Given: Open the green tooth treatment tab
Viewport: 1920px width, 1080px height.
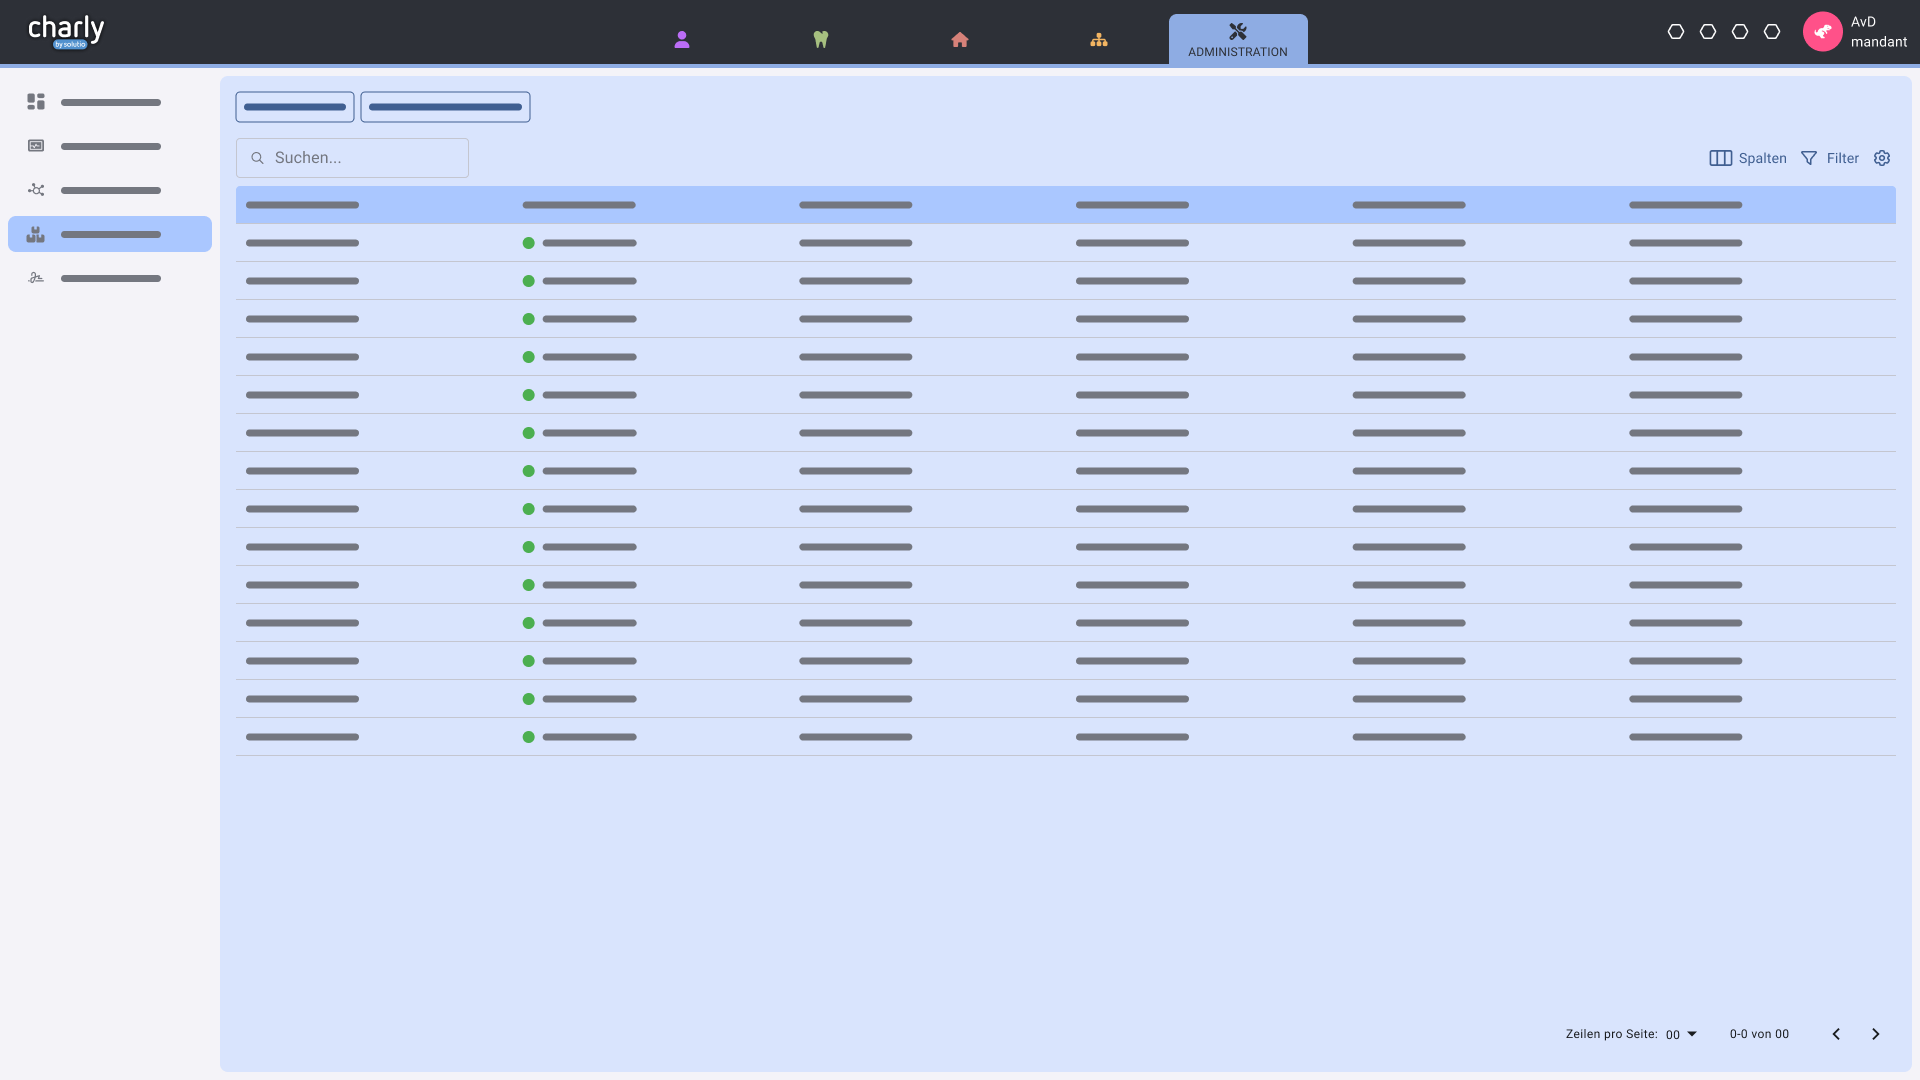Looking at the screenshot, I should 821,40.
